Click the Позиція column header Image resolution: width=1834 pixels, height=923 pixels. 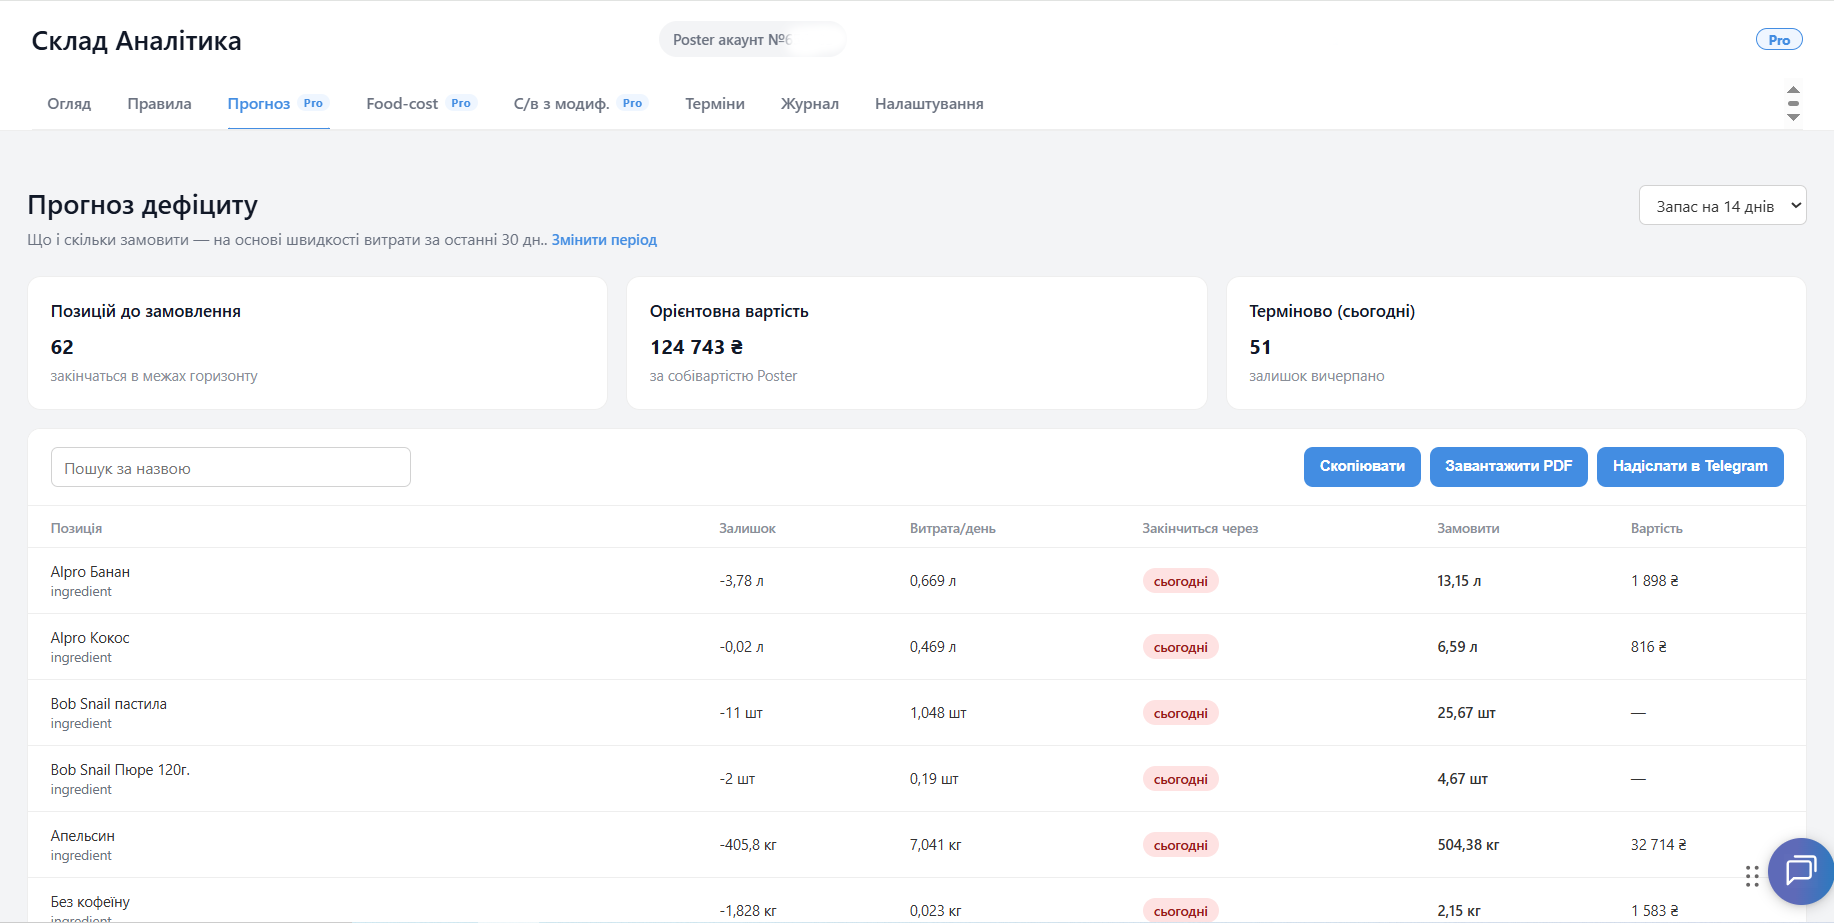pyautogui.click(x=77, y=528)
